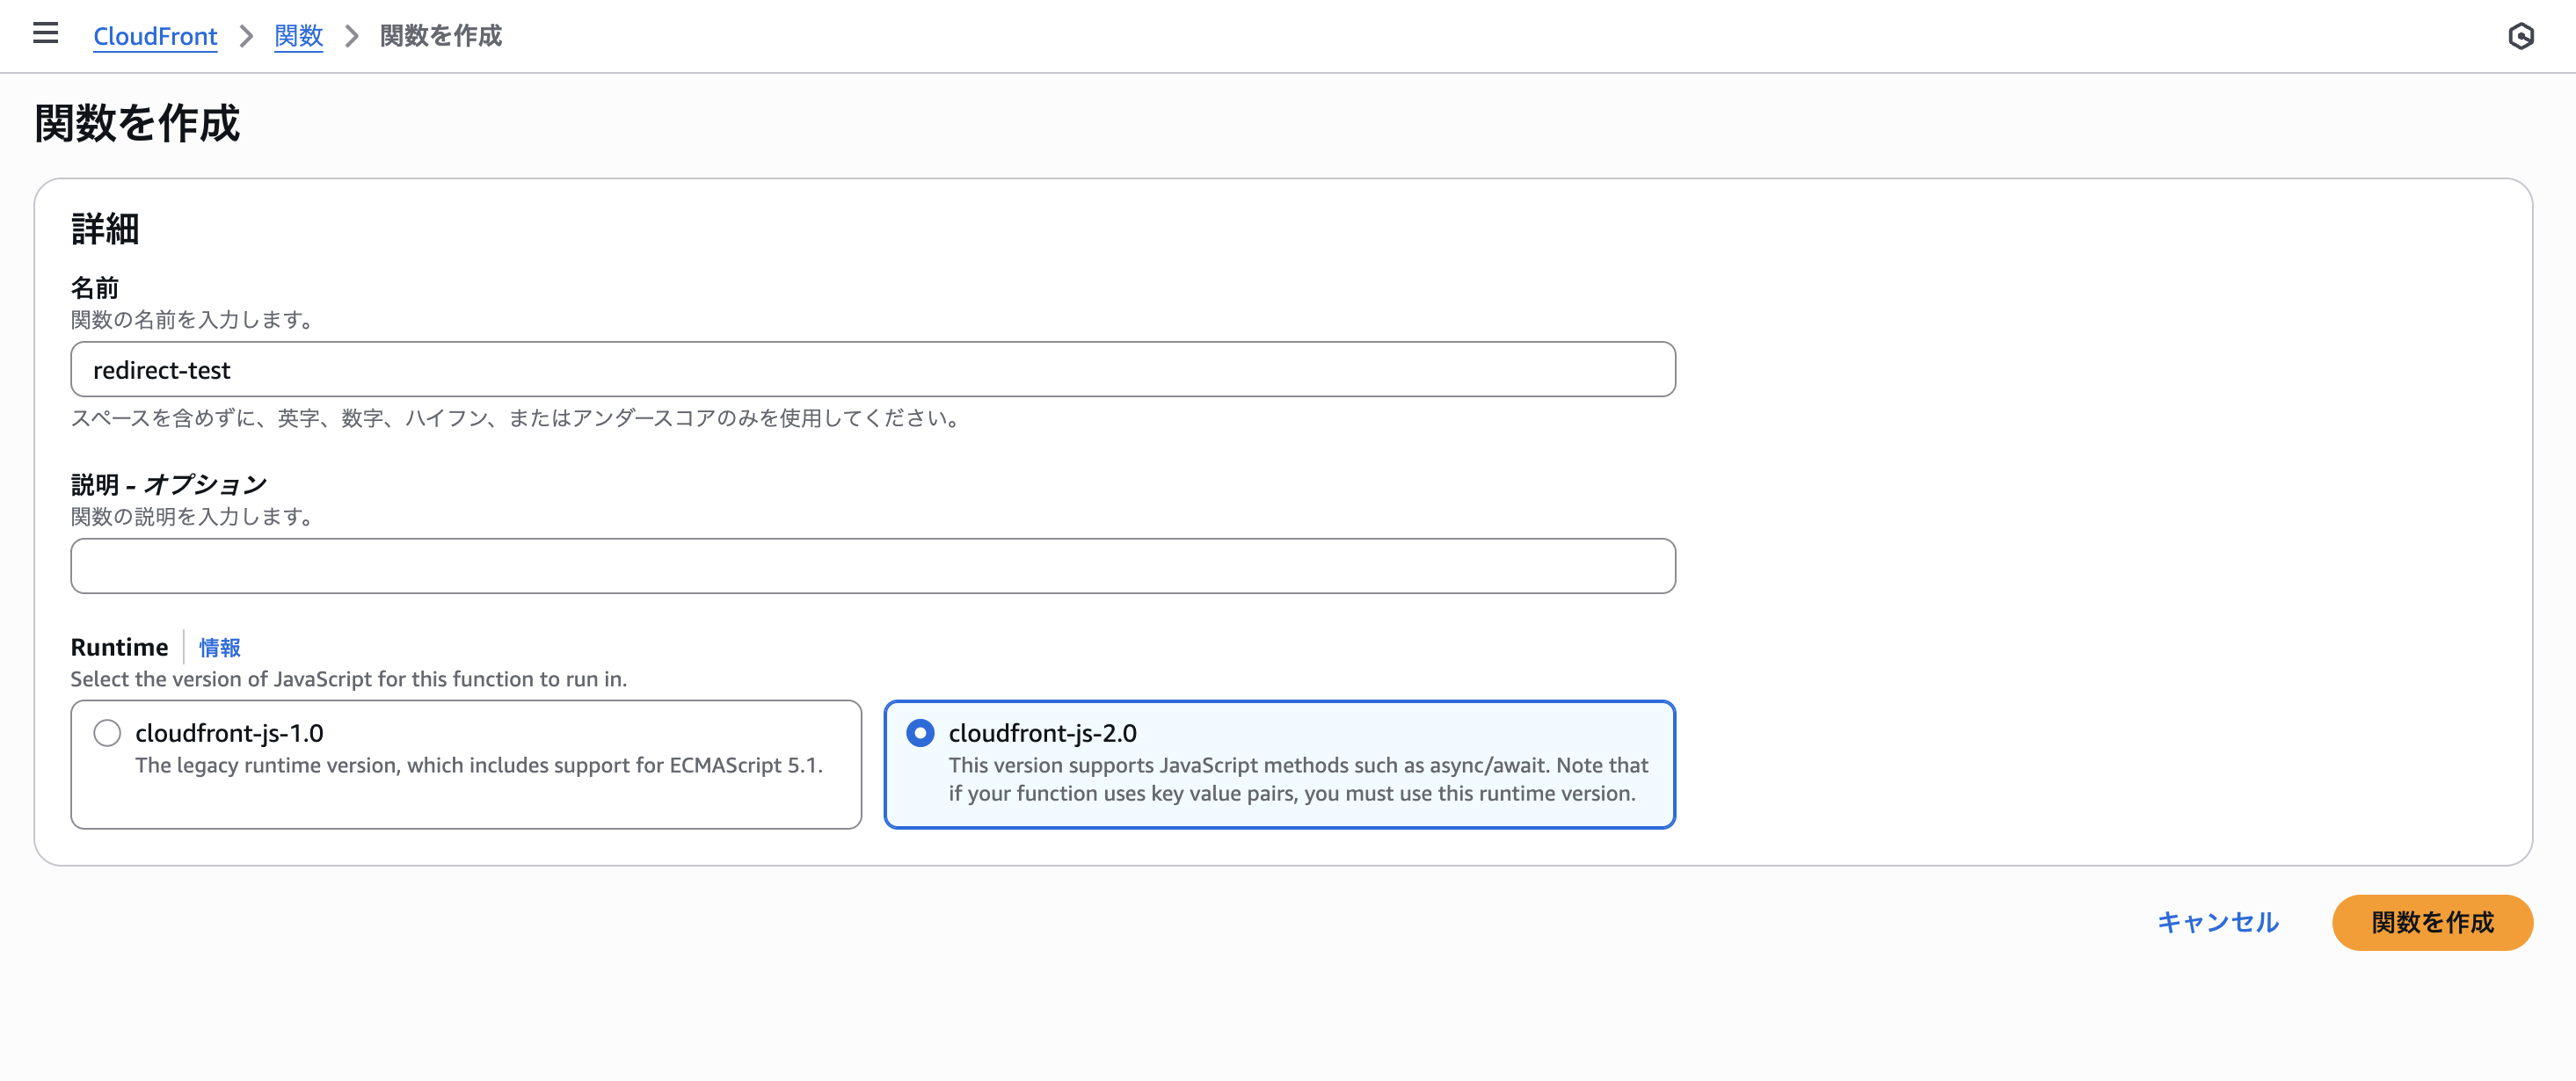The width and height of the screenshot is (2576, 1081).
Task: Select the cloudfront-js-1.0 radio button
Action: click(107, 733)
